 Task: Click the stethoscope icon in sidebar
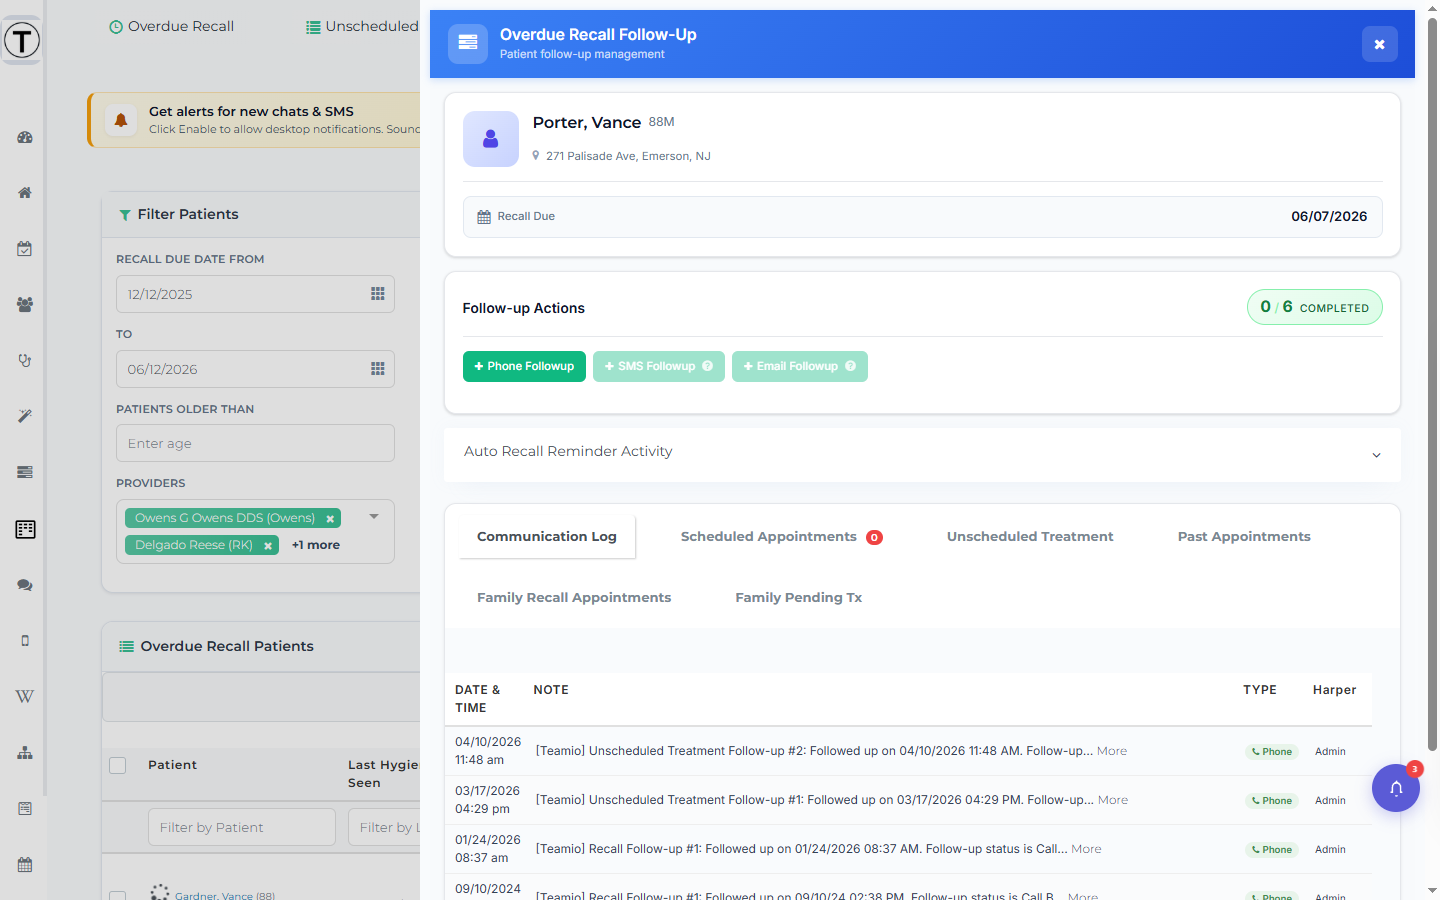pos(25,360)
